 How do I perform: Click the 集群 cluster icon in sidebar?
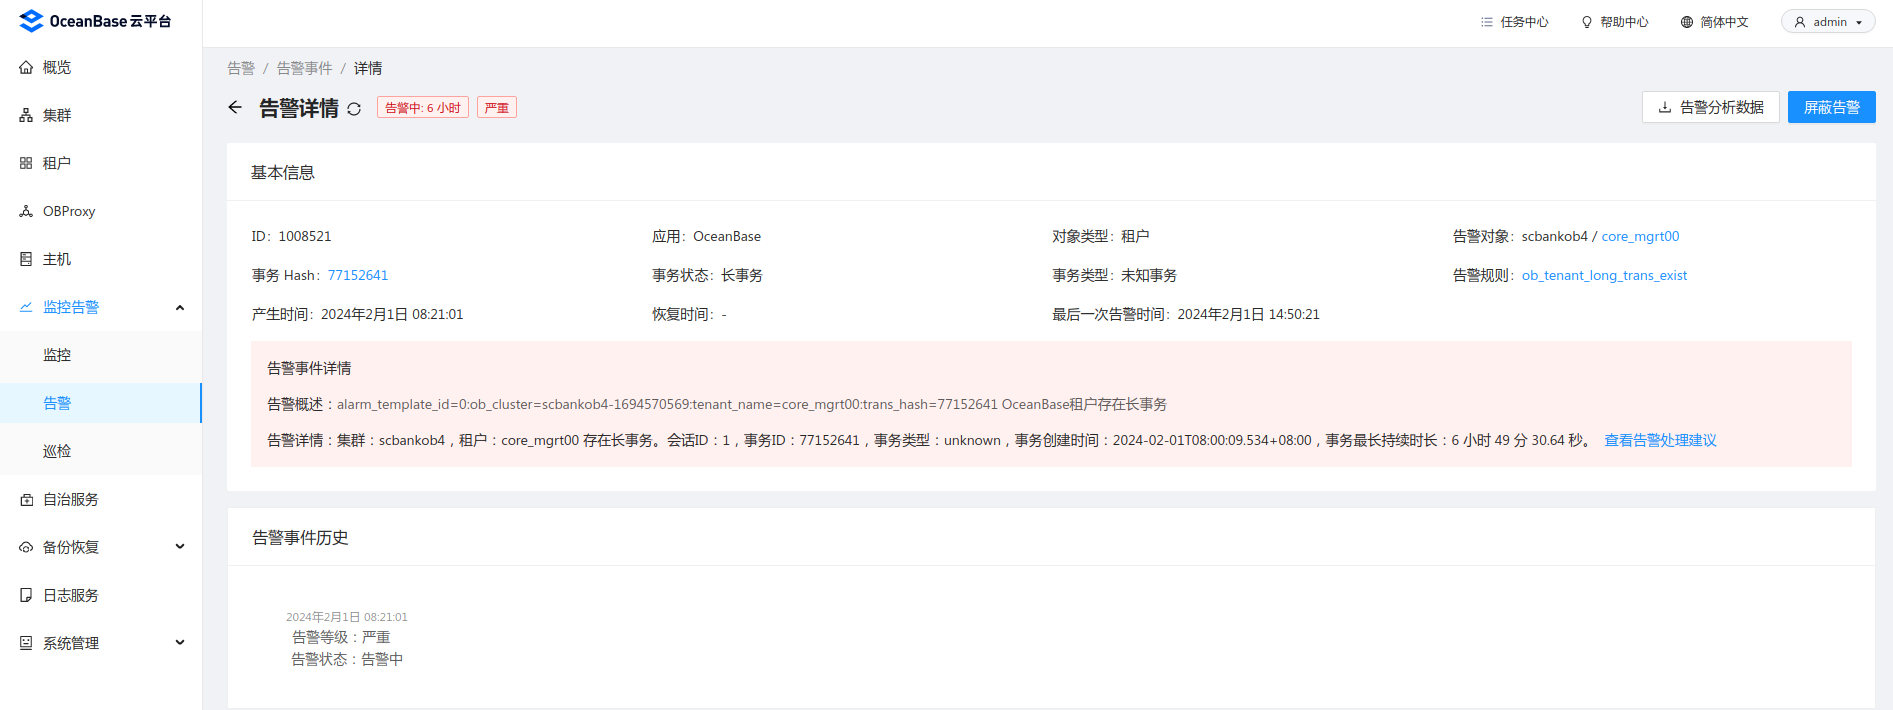(x=26, y=115)
